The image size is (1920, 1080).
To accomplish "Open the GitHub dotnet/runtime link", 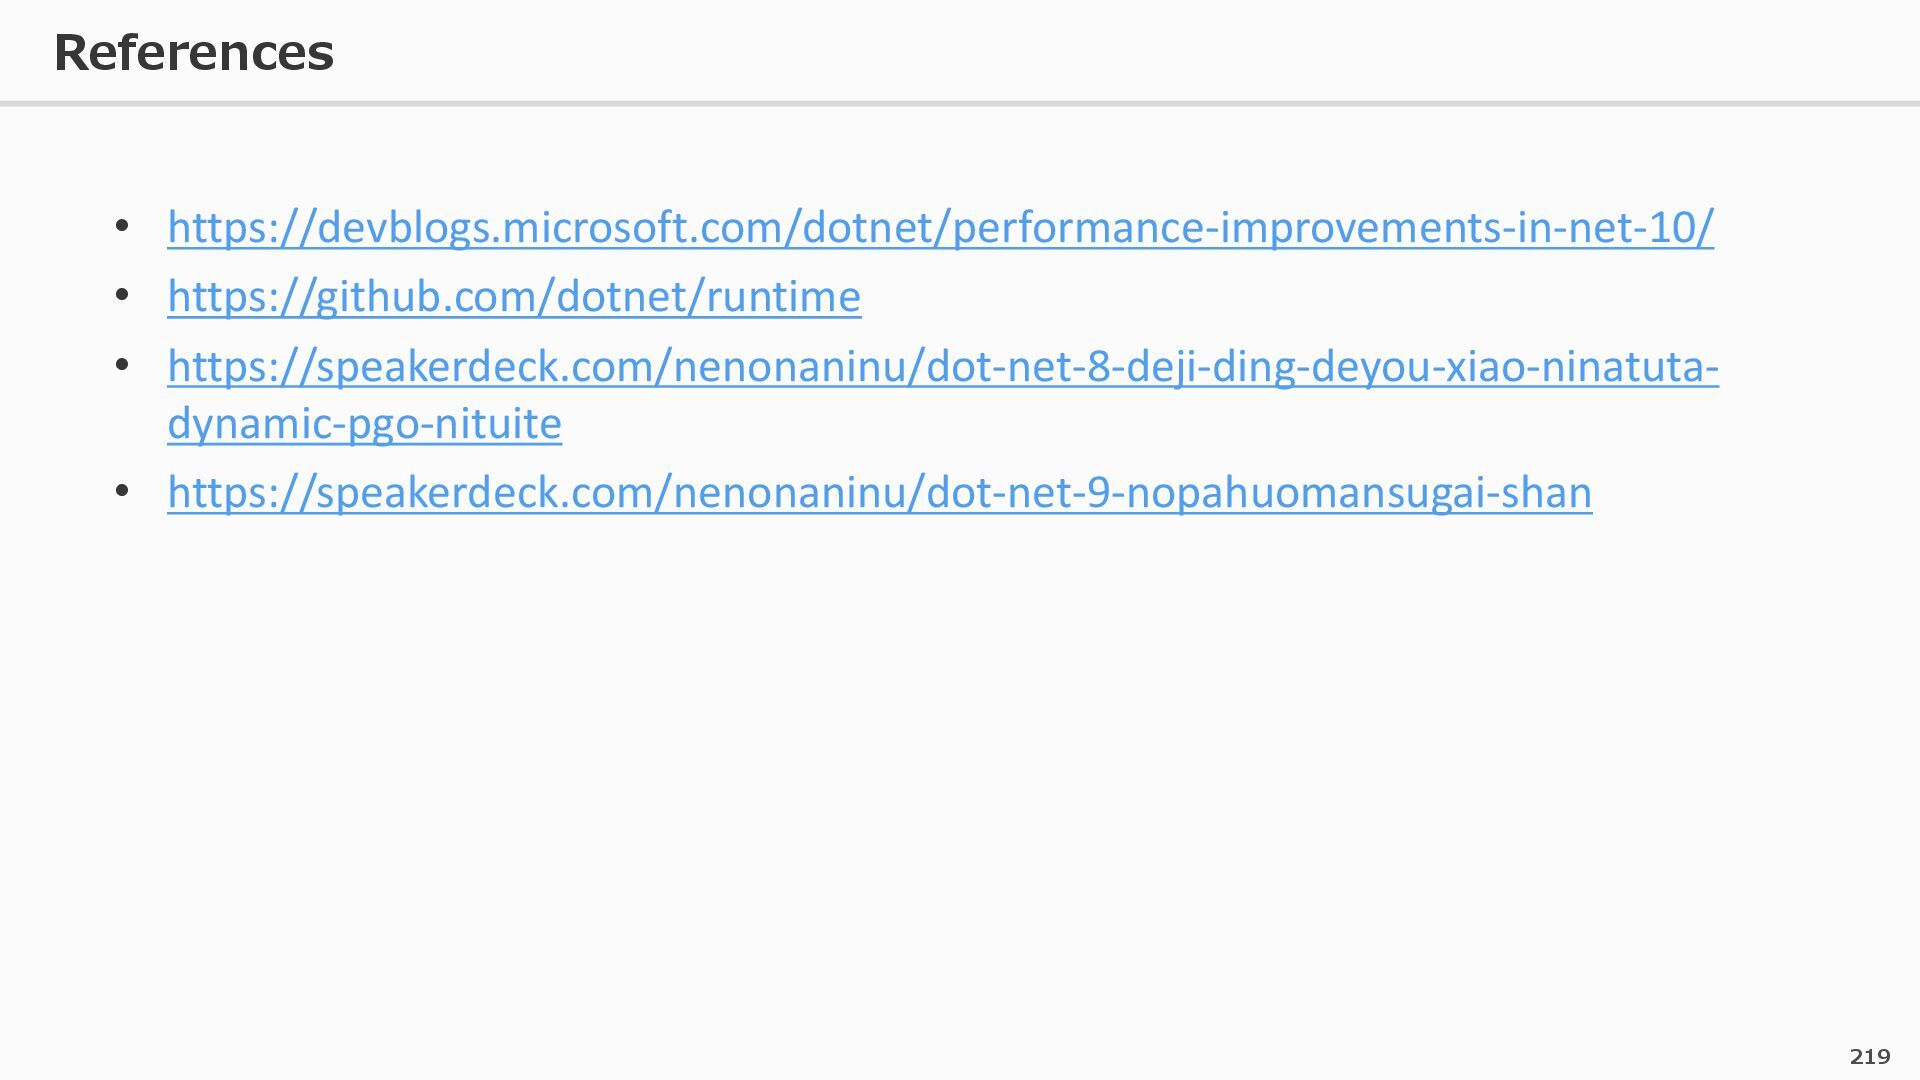I will (514, 297).
